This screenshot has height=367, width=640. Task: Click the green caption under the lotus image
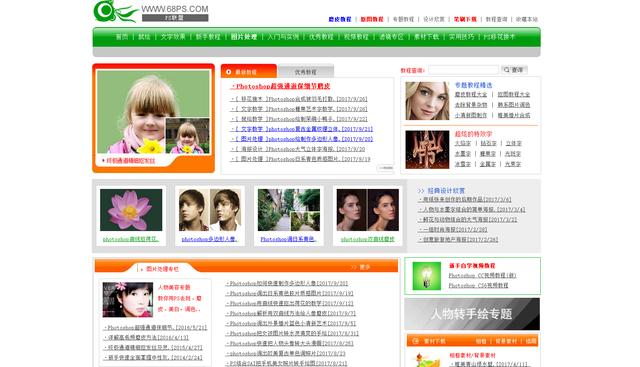click(131, 239)
